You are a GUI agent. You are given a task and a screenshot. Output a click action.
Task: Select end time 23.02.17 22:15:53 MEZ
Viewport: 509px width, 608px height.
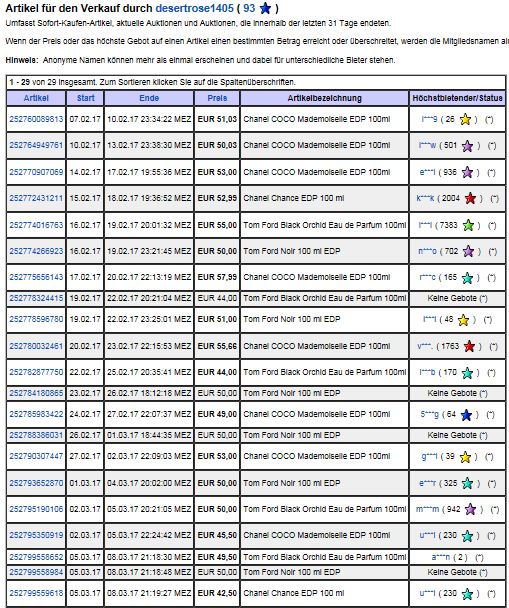pos(149,346)
